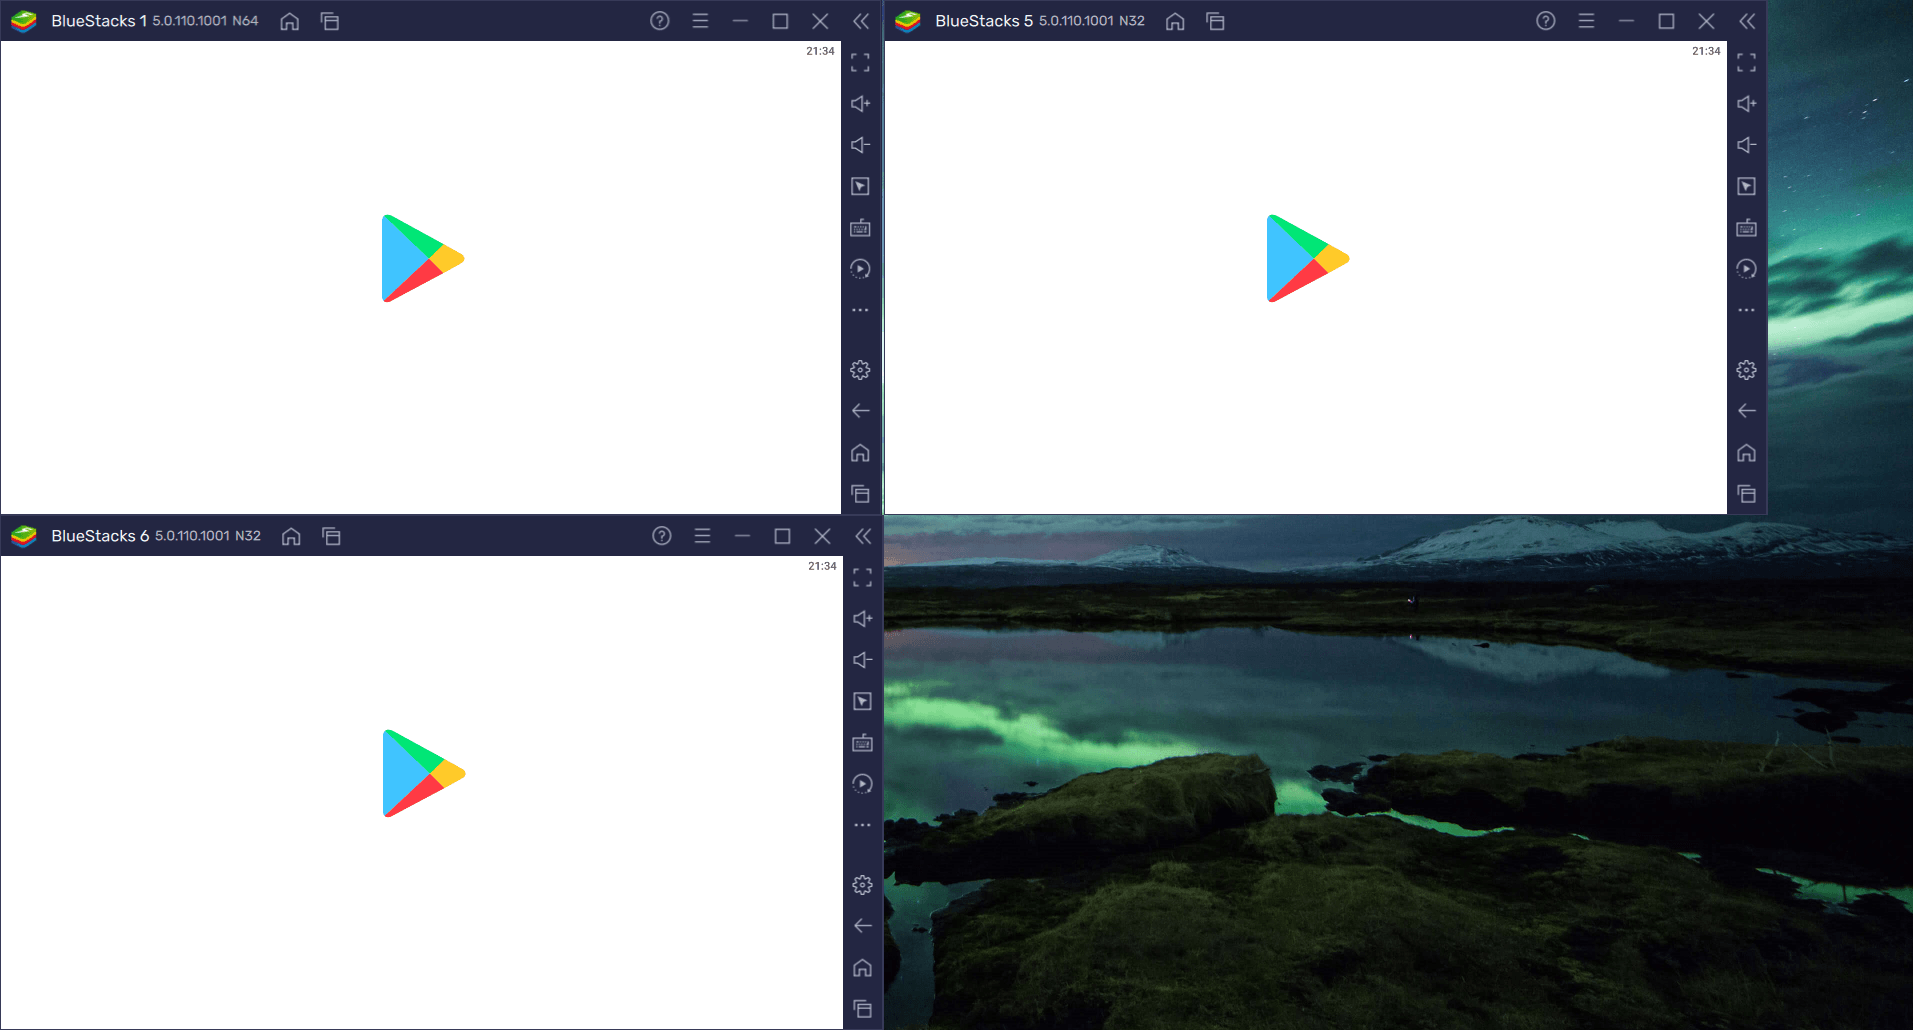This screenshot has height=1030, width=1913.
Task: Open macro recorder icon in BlueStacks 1
Action: tap(860, 269)
